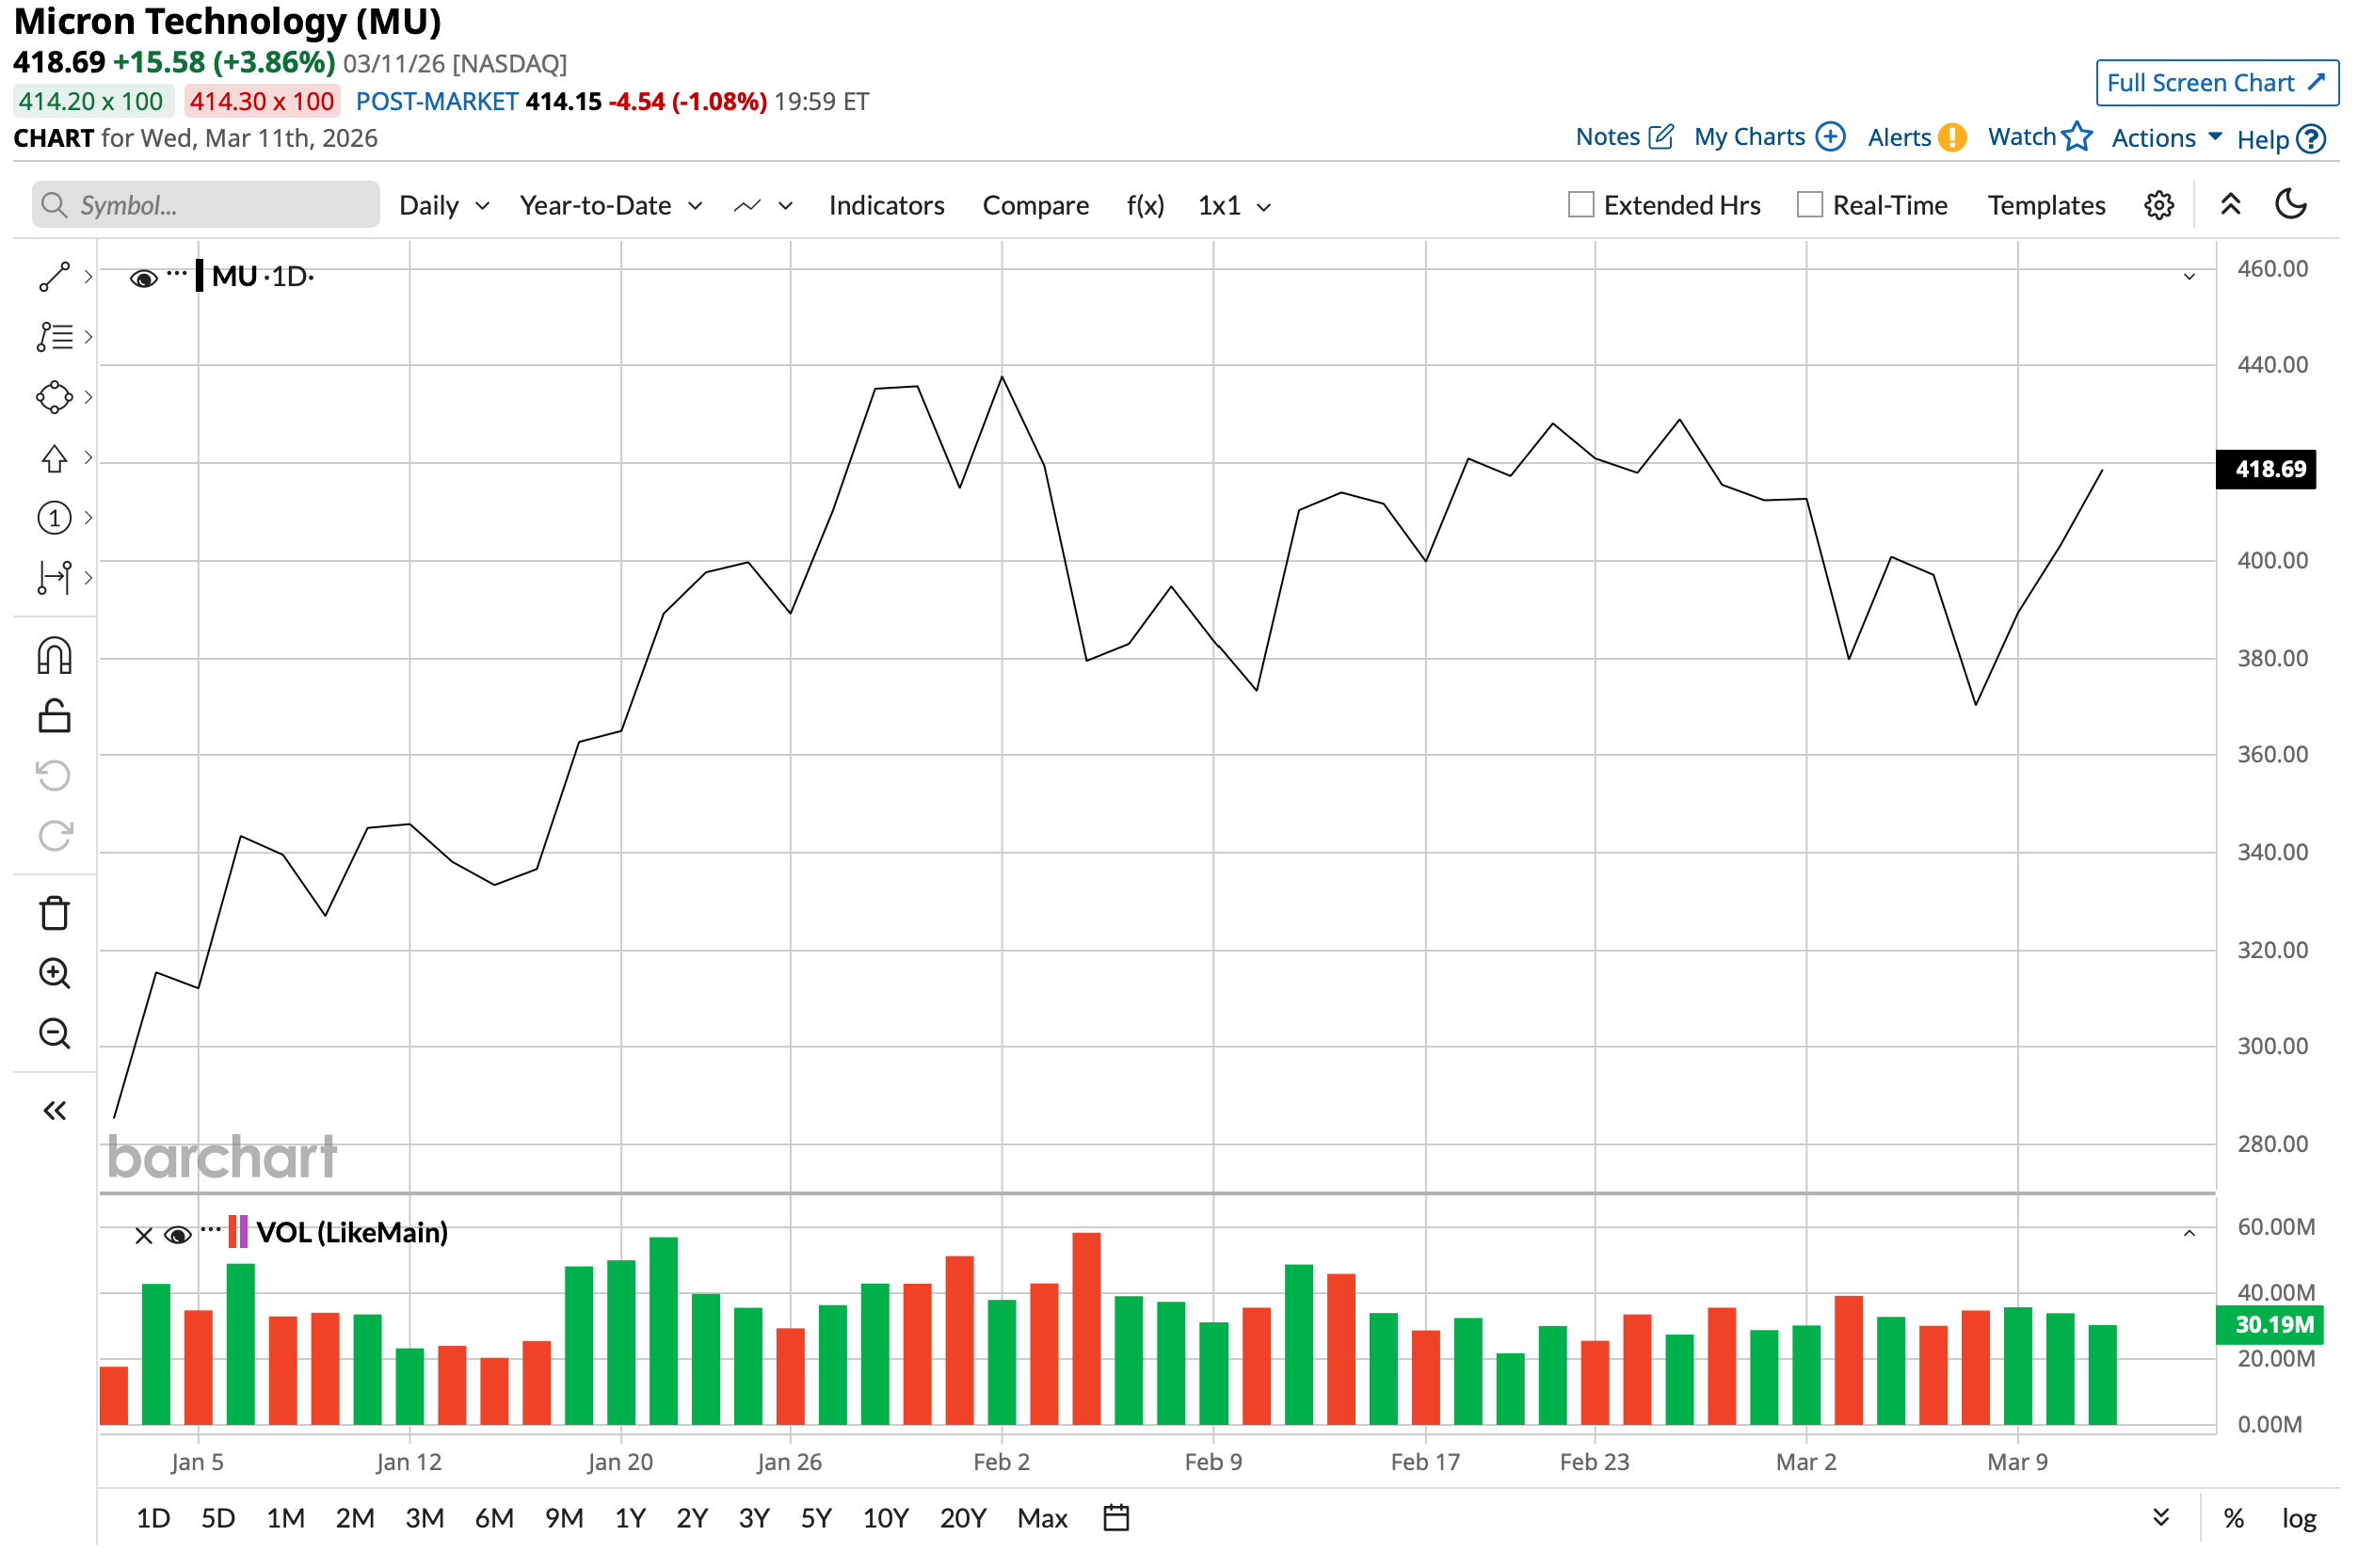Expand the Actions dropdown menu

coord(2167,138)
